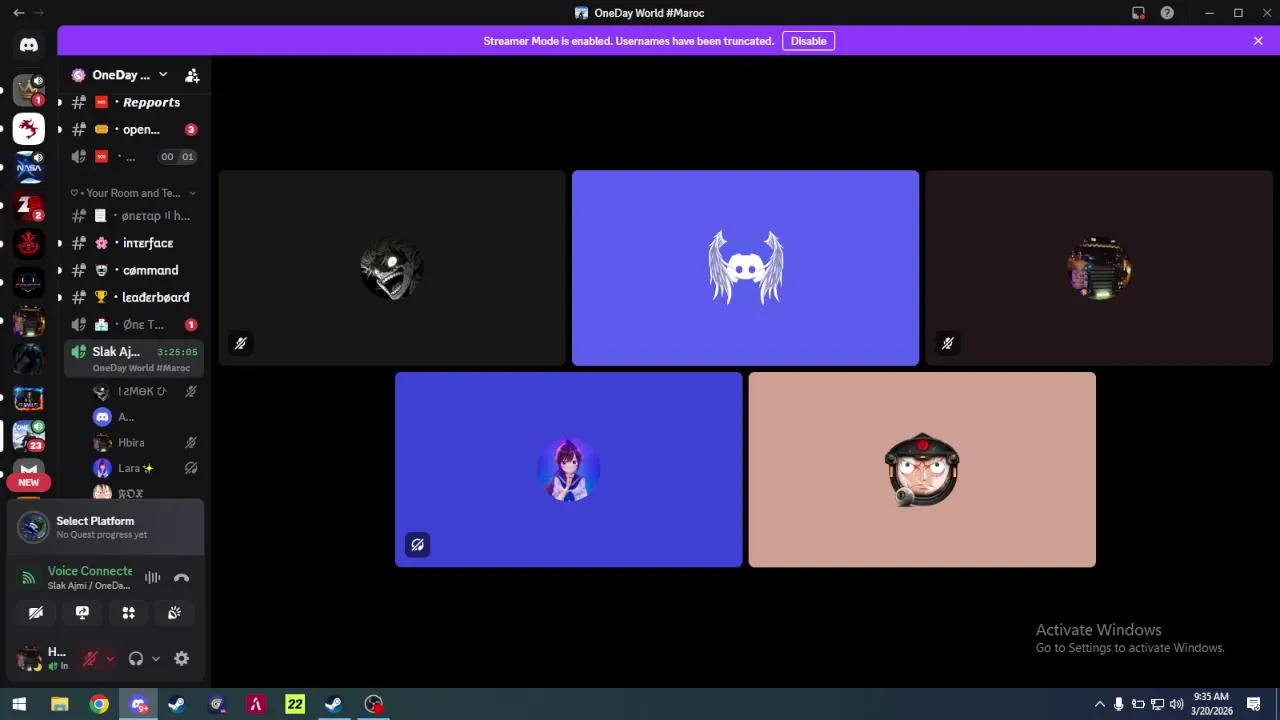Open the Repports channel
The height and width of the screenshot is (720, 1280).
(134, 102)
